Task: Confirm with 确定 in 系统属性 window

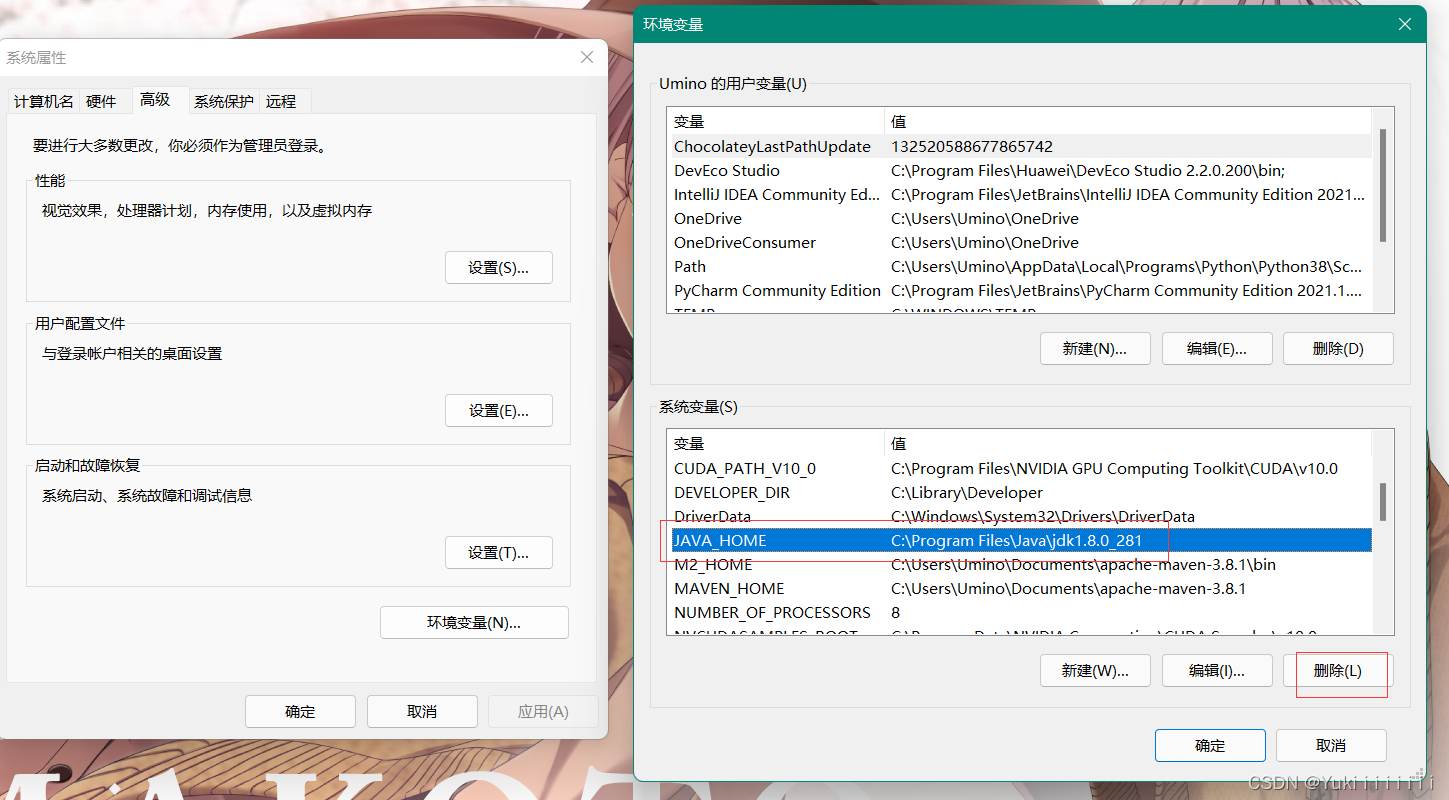Action: (300, 711)
